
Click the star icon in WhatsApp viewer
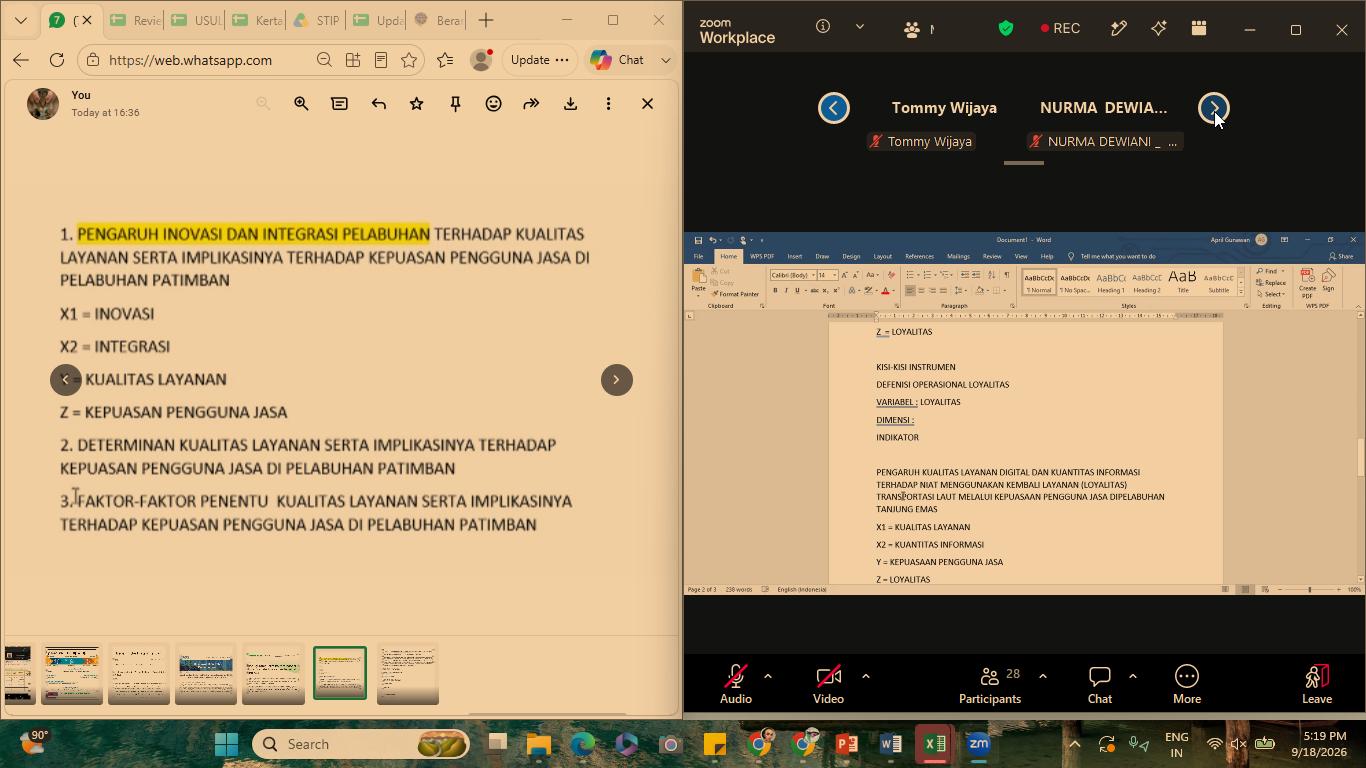(x=417, y=103)
